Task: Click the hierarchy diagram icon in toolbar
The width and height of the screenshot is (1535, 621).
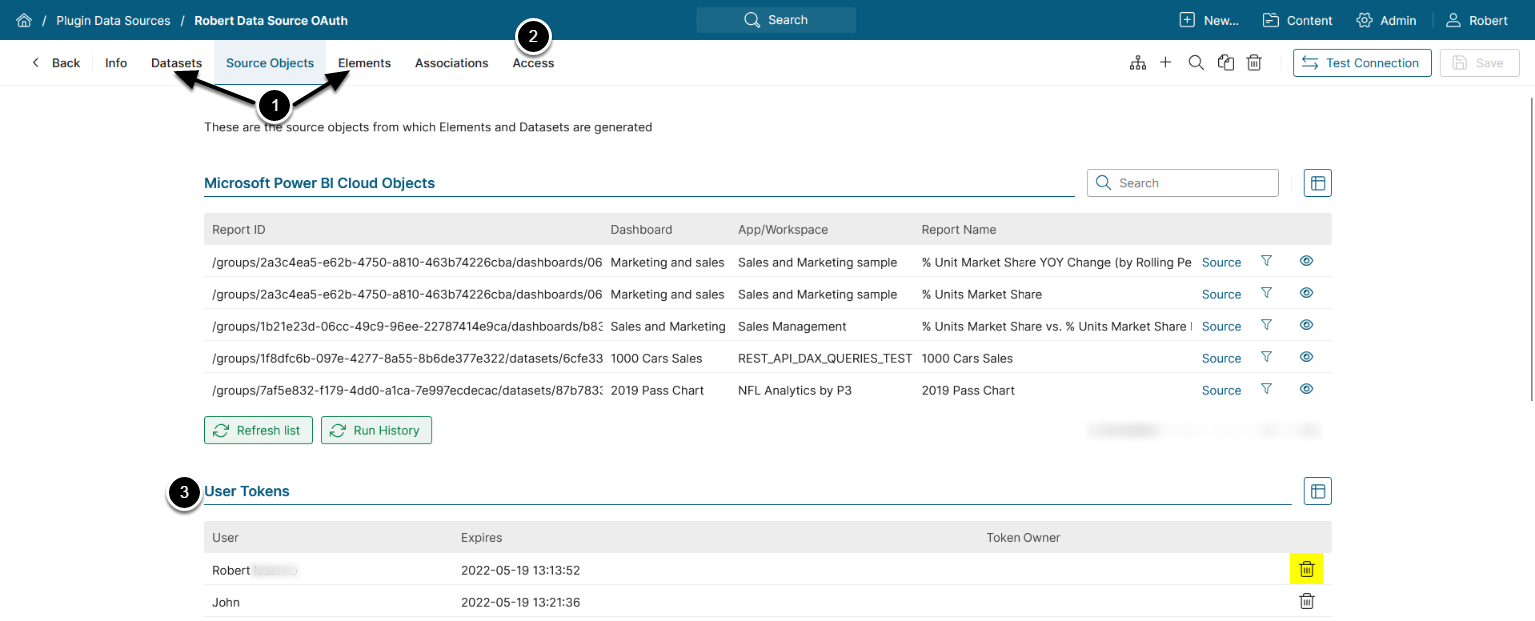Action: click(1137, 63)
